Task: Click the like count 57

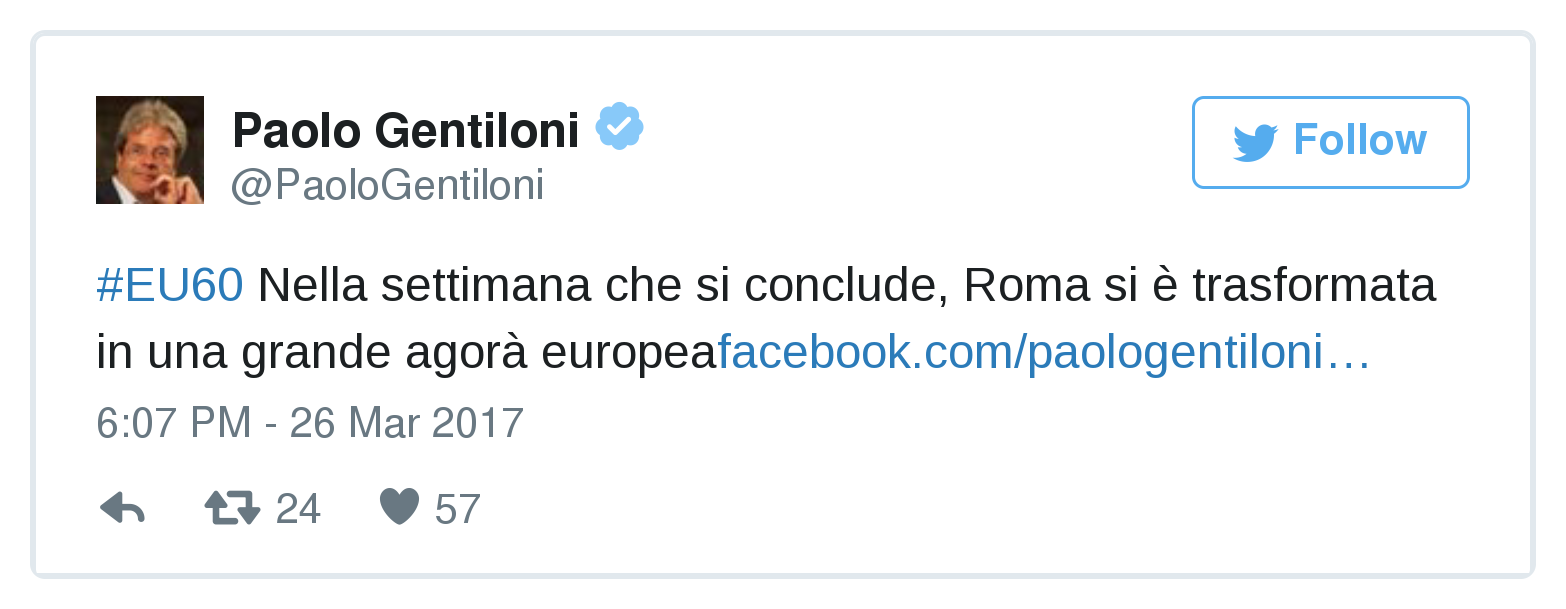Action: (x=458, y=510)
